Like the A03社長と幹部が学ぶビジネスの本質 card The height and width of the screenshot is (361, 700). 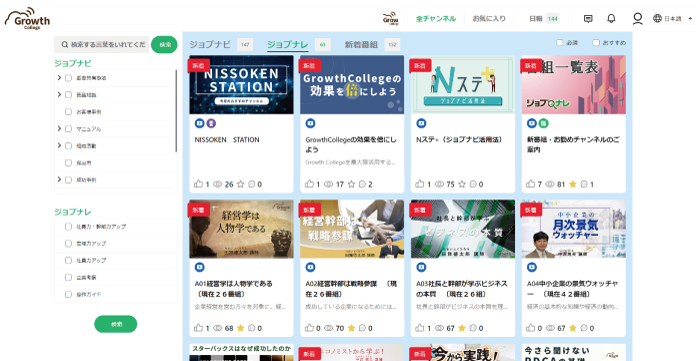click(420, 328)
